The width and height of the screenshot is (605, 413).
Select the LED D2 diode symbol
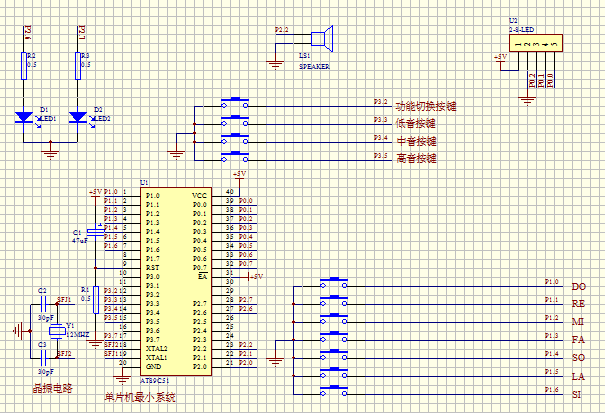pyautogui.click(x=78, y=117)
